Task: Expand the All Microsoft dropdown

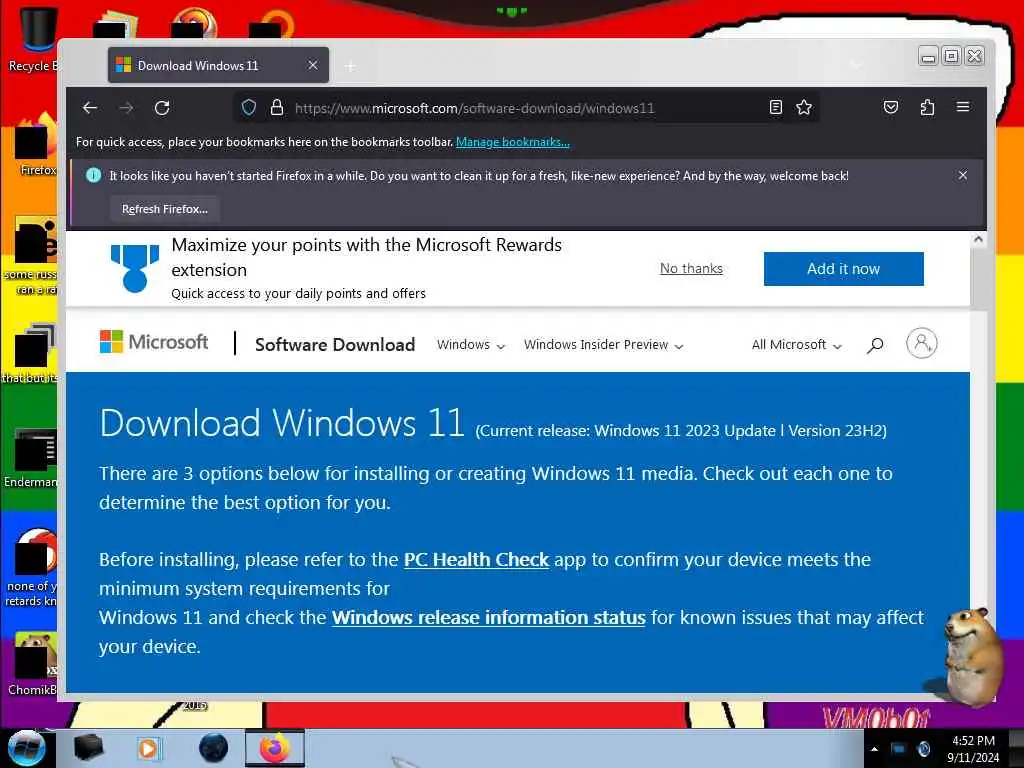Action: [x=797, y=345]
